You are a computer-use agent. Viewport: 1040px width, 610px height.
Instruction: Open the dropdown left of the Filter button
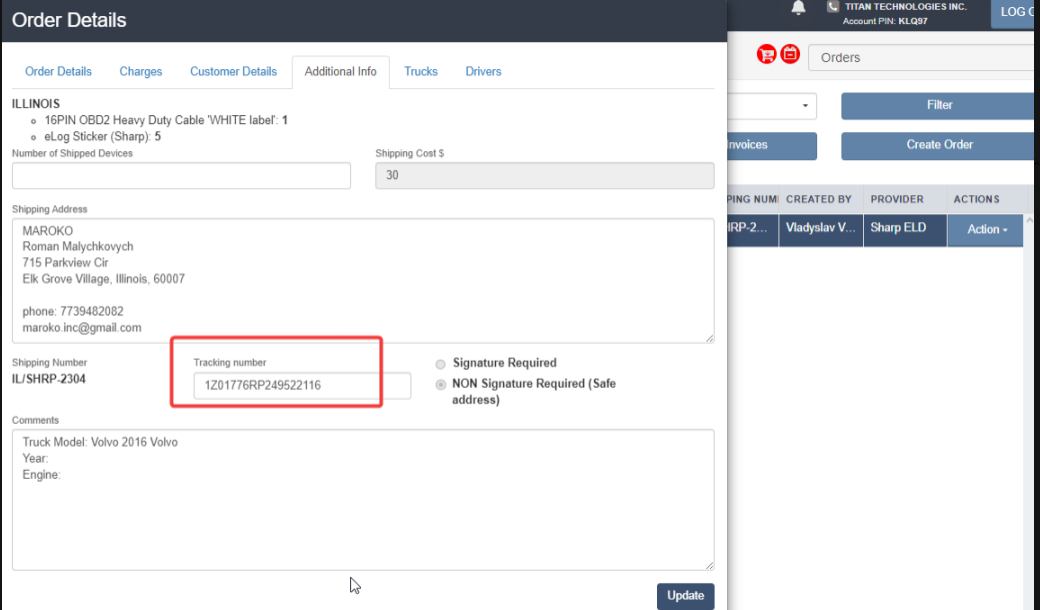772,105
